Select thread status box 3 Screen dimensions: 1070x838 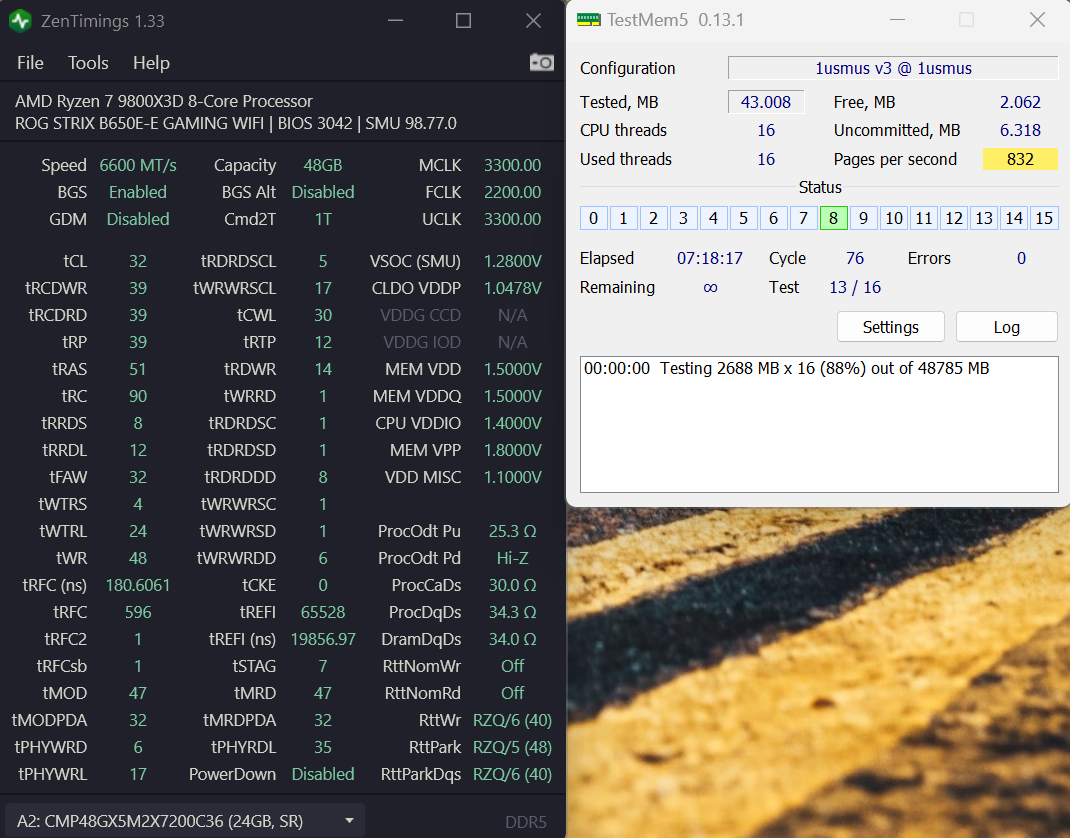(684, 218)
